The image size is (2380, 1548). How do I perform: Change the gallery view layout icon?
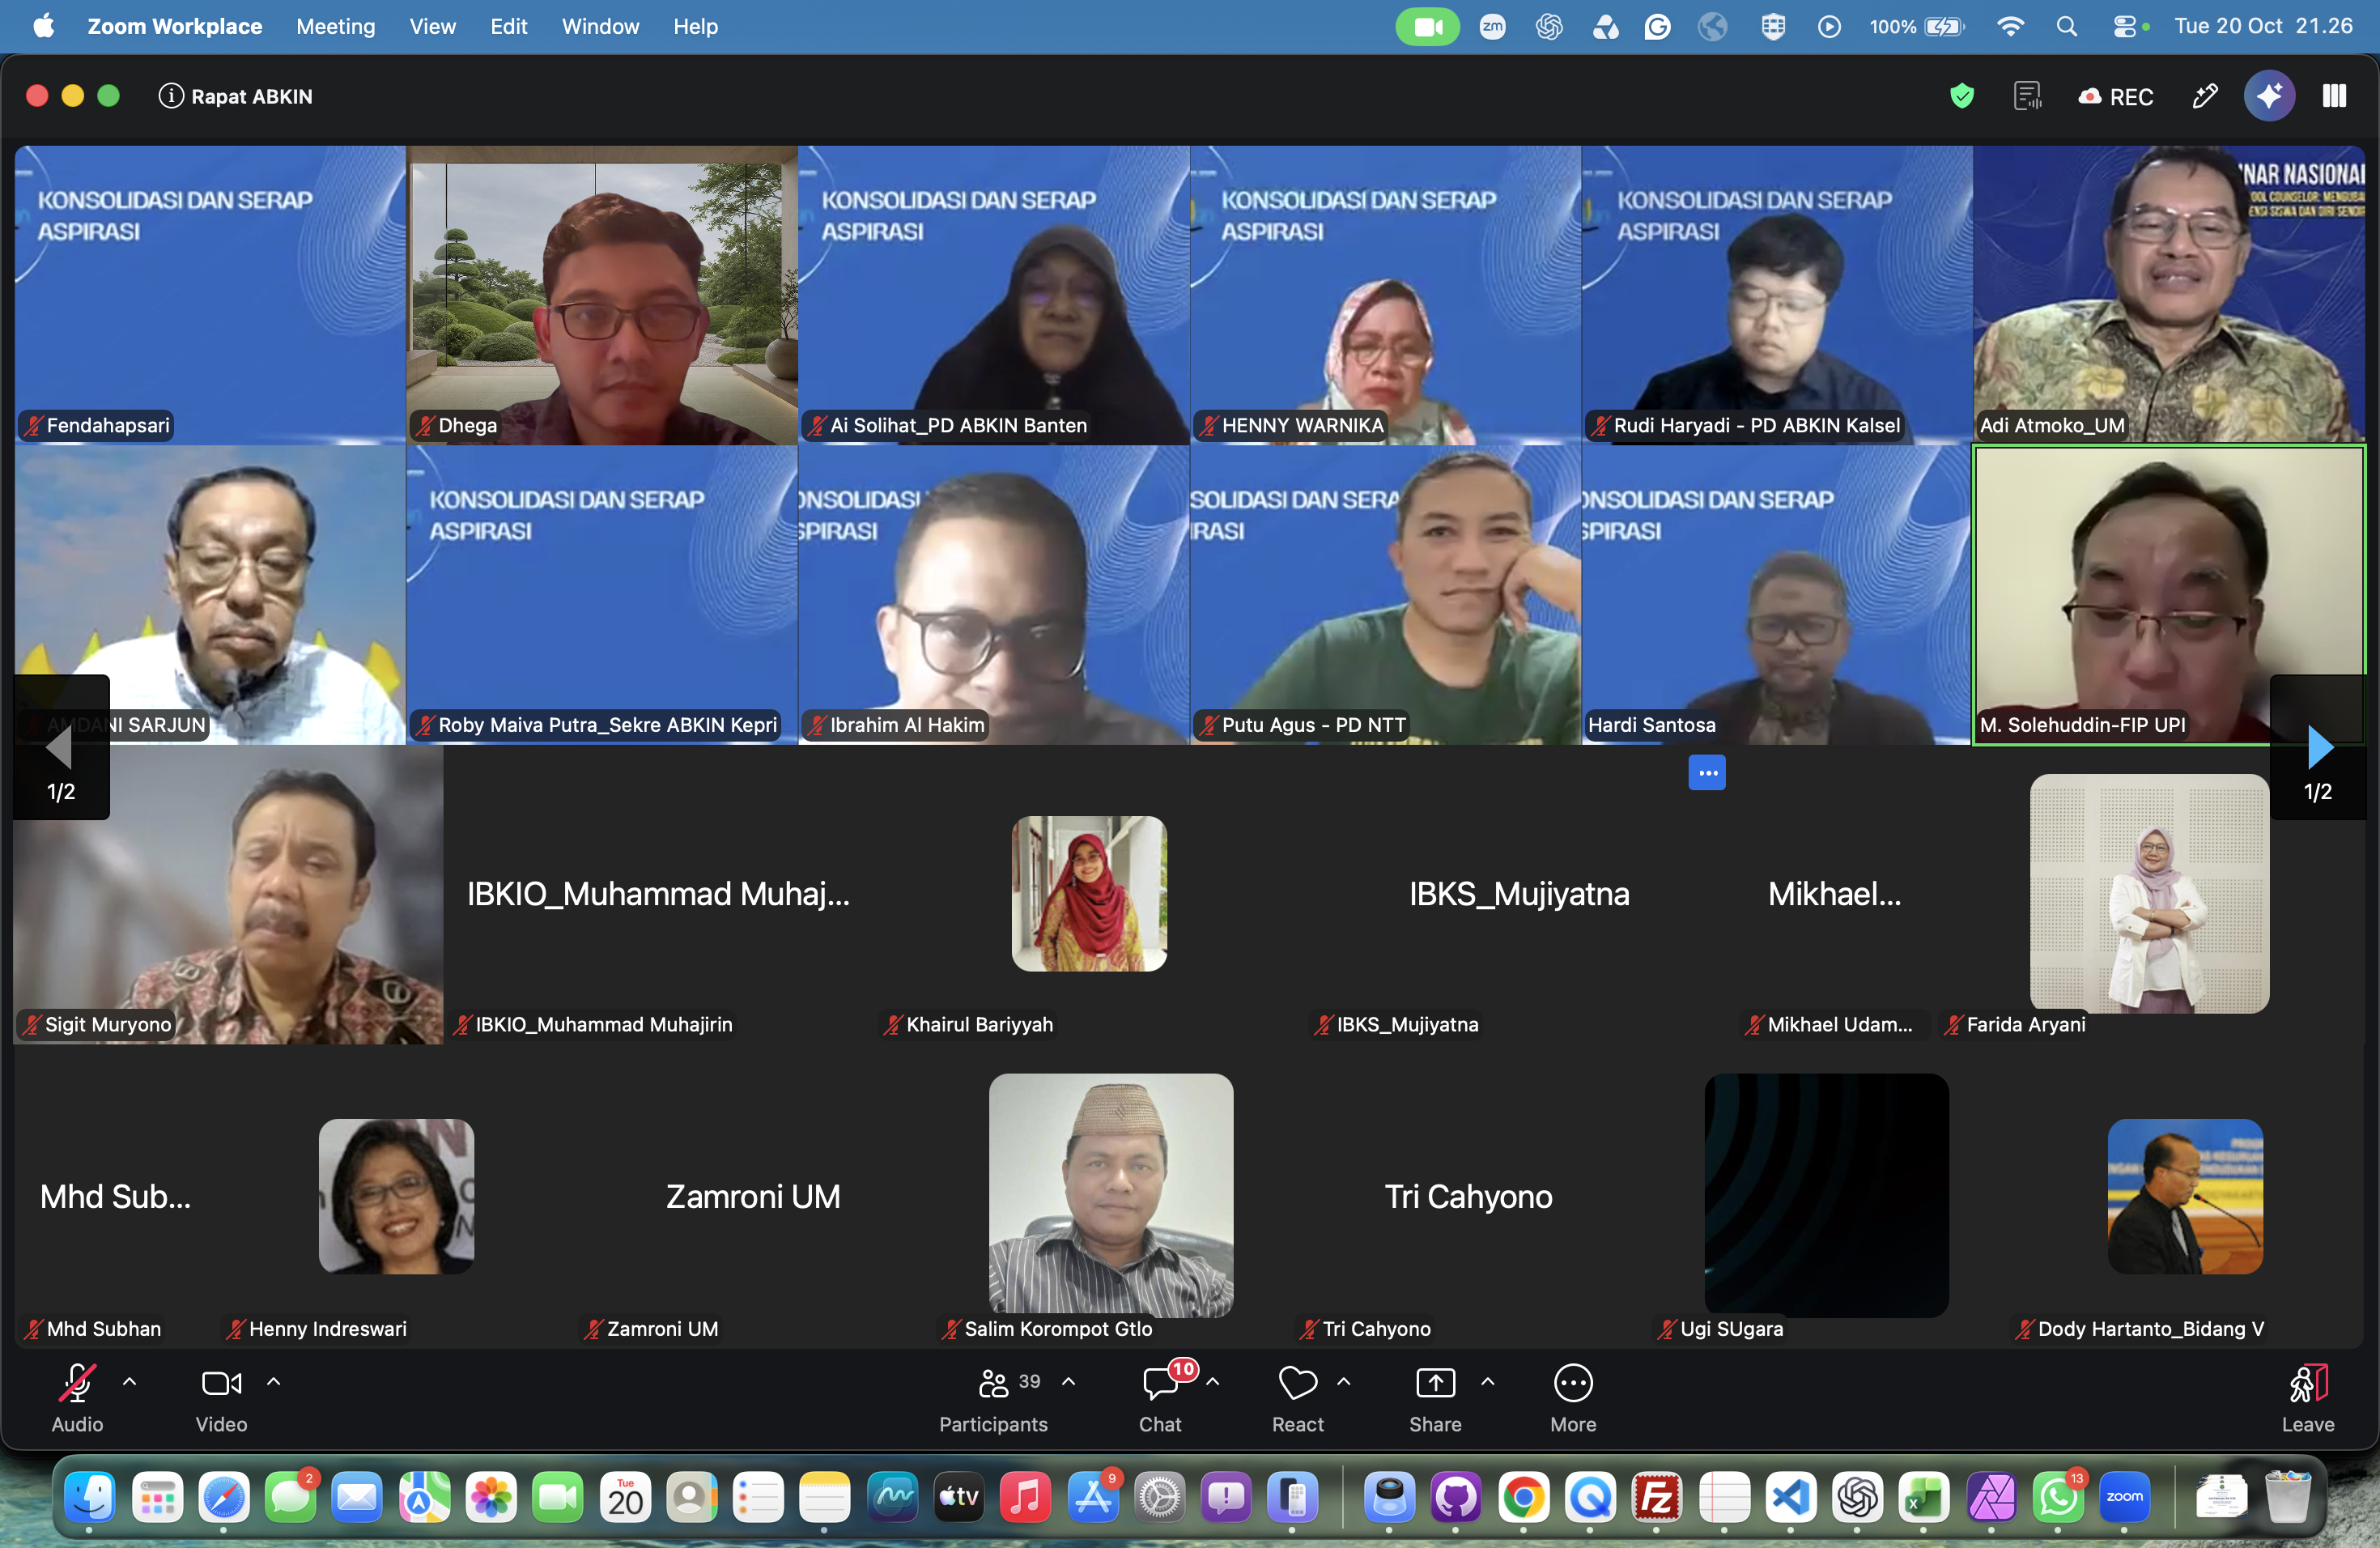pyautogui.click(x=2334, y=96)
